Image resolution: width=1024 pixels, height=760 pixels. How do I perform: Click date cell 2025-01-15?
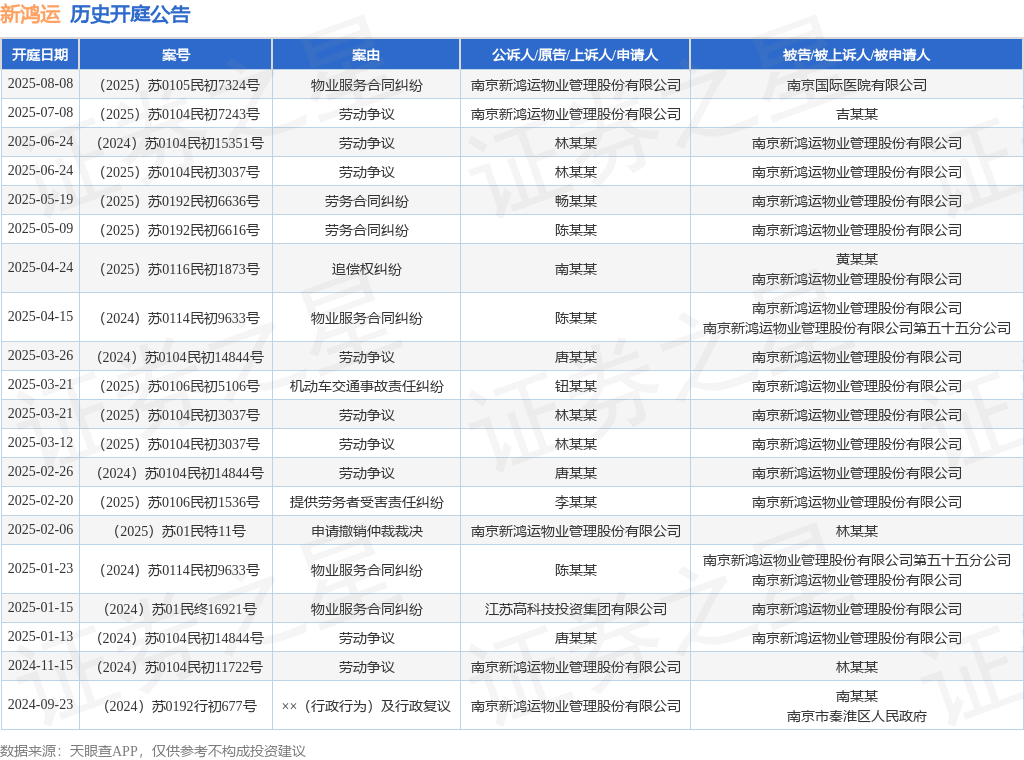[40, 608]
